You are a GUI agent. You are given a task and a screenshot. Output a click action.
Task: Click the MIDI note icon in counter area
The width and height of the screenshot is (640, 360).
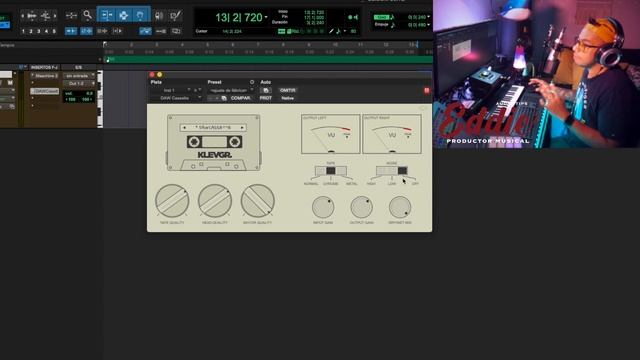coord(338,31)
